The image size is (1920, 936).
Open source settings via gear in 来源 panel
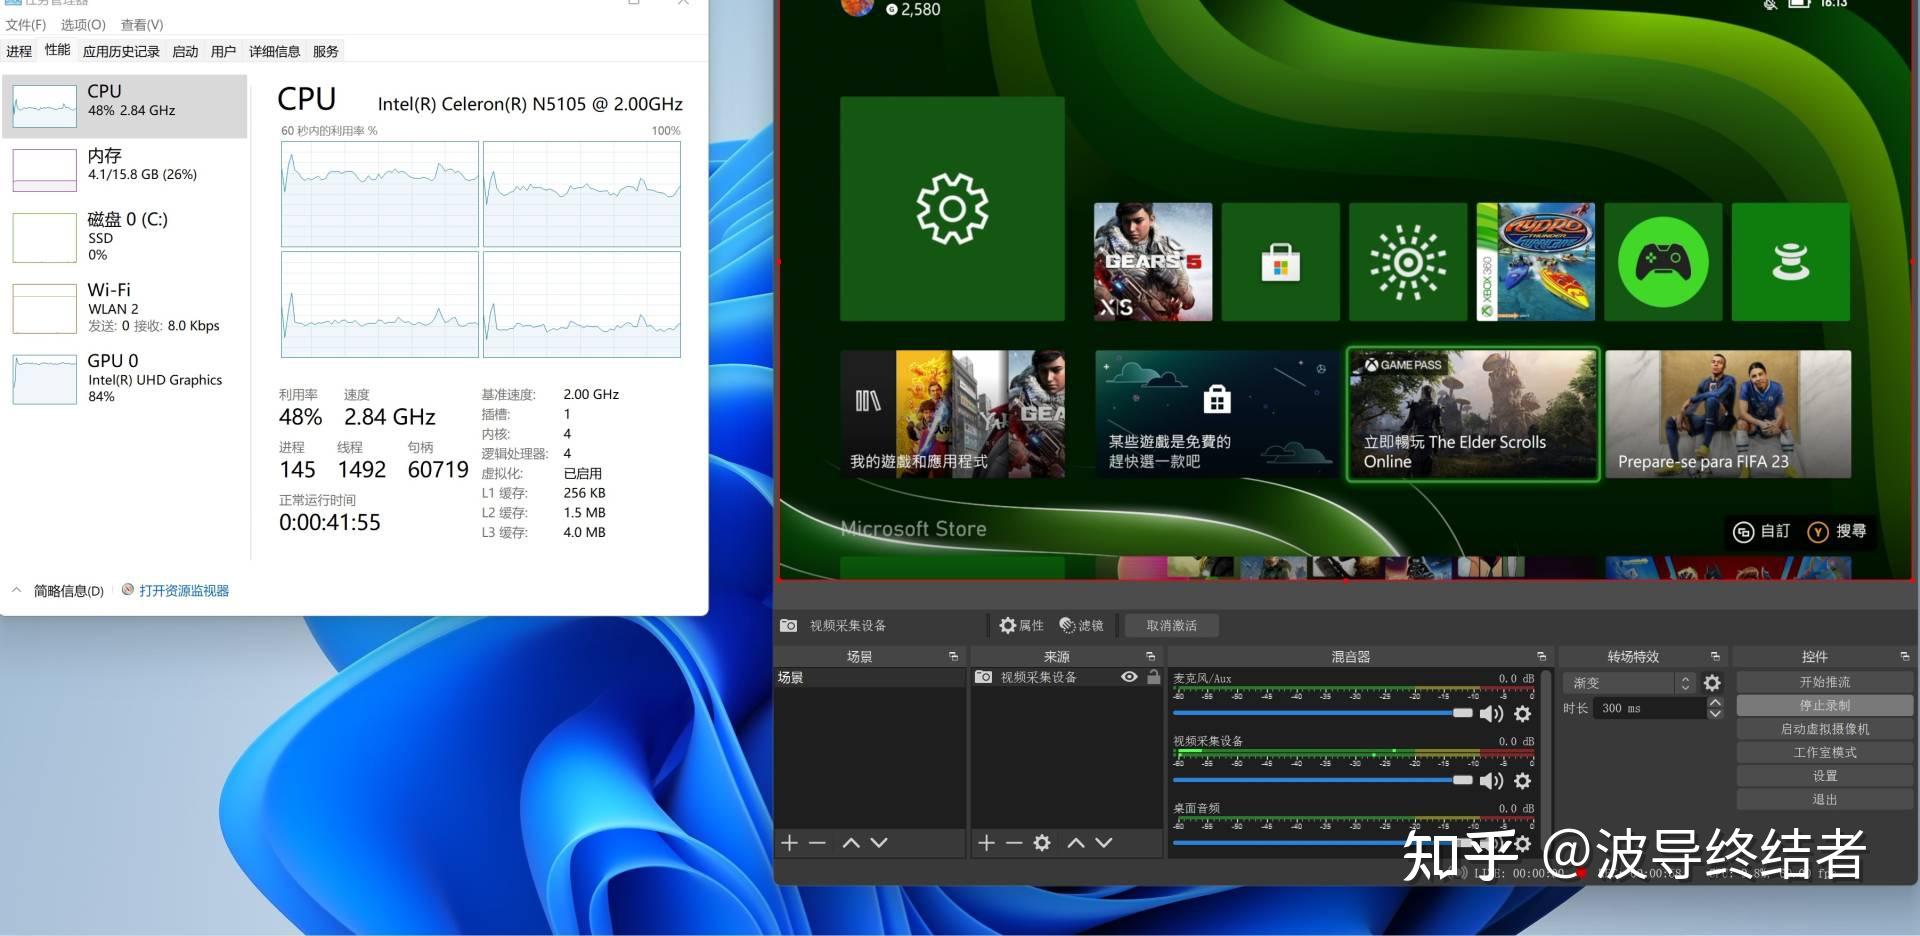pos(1042,843)
